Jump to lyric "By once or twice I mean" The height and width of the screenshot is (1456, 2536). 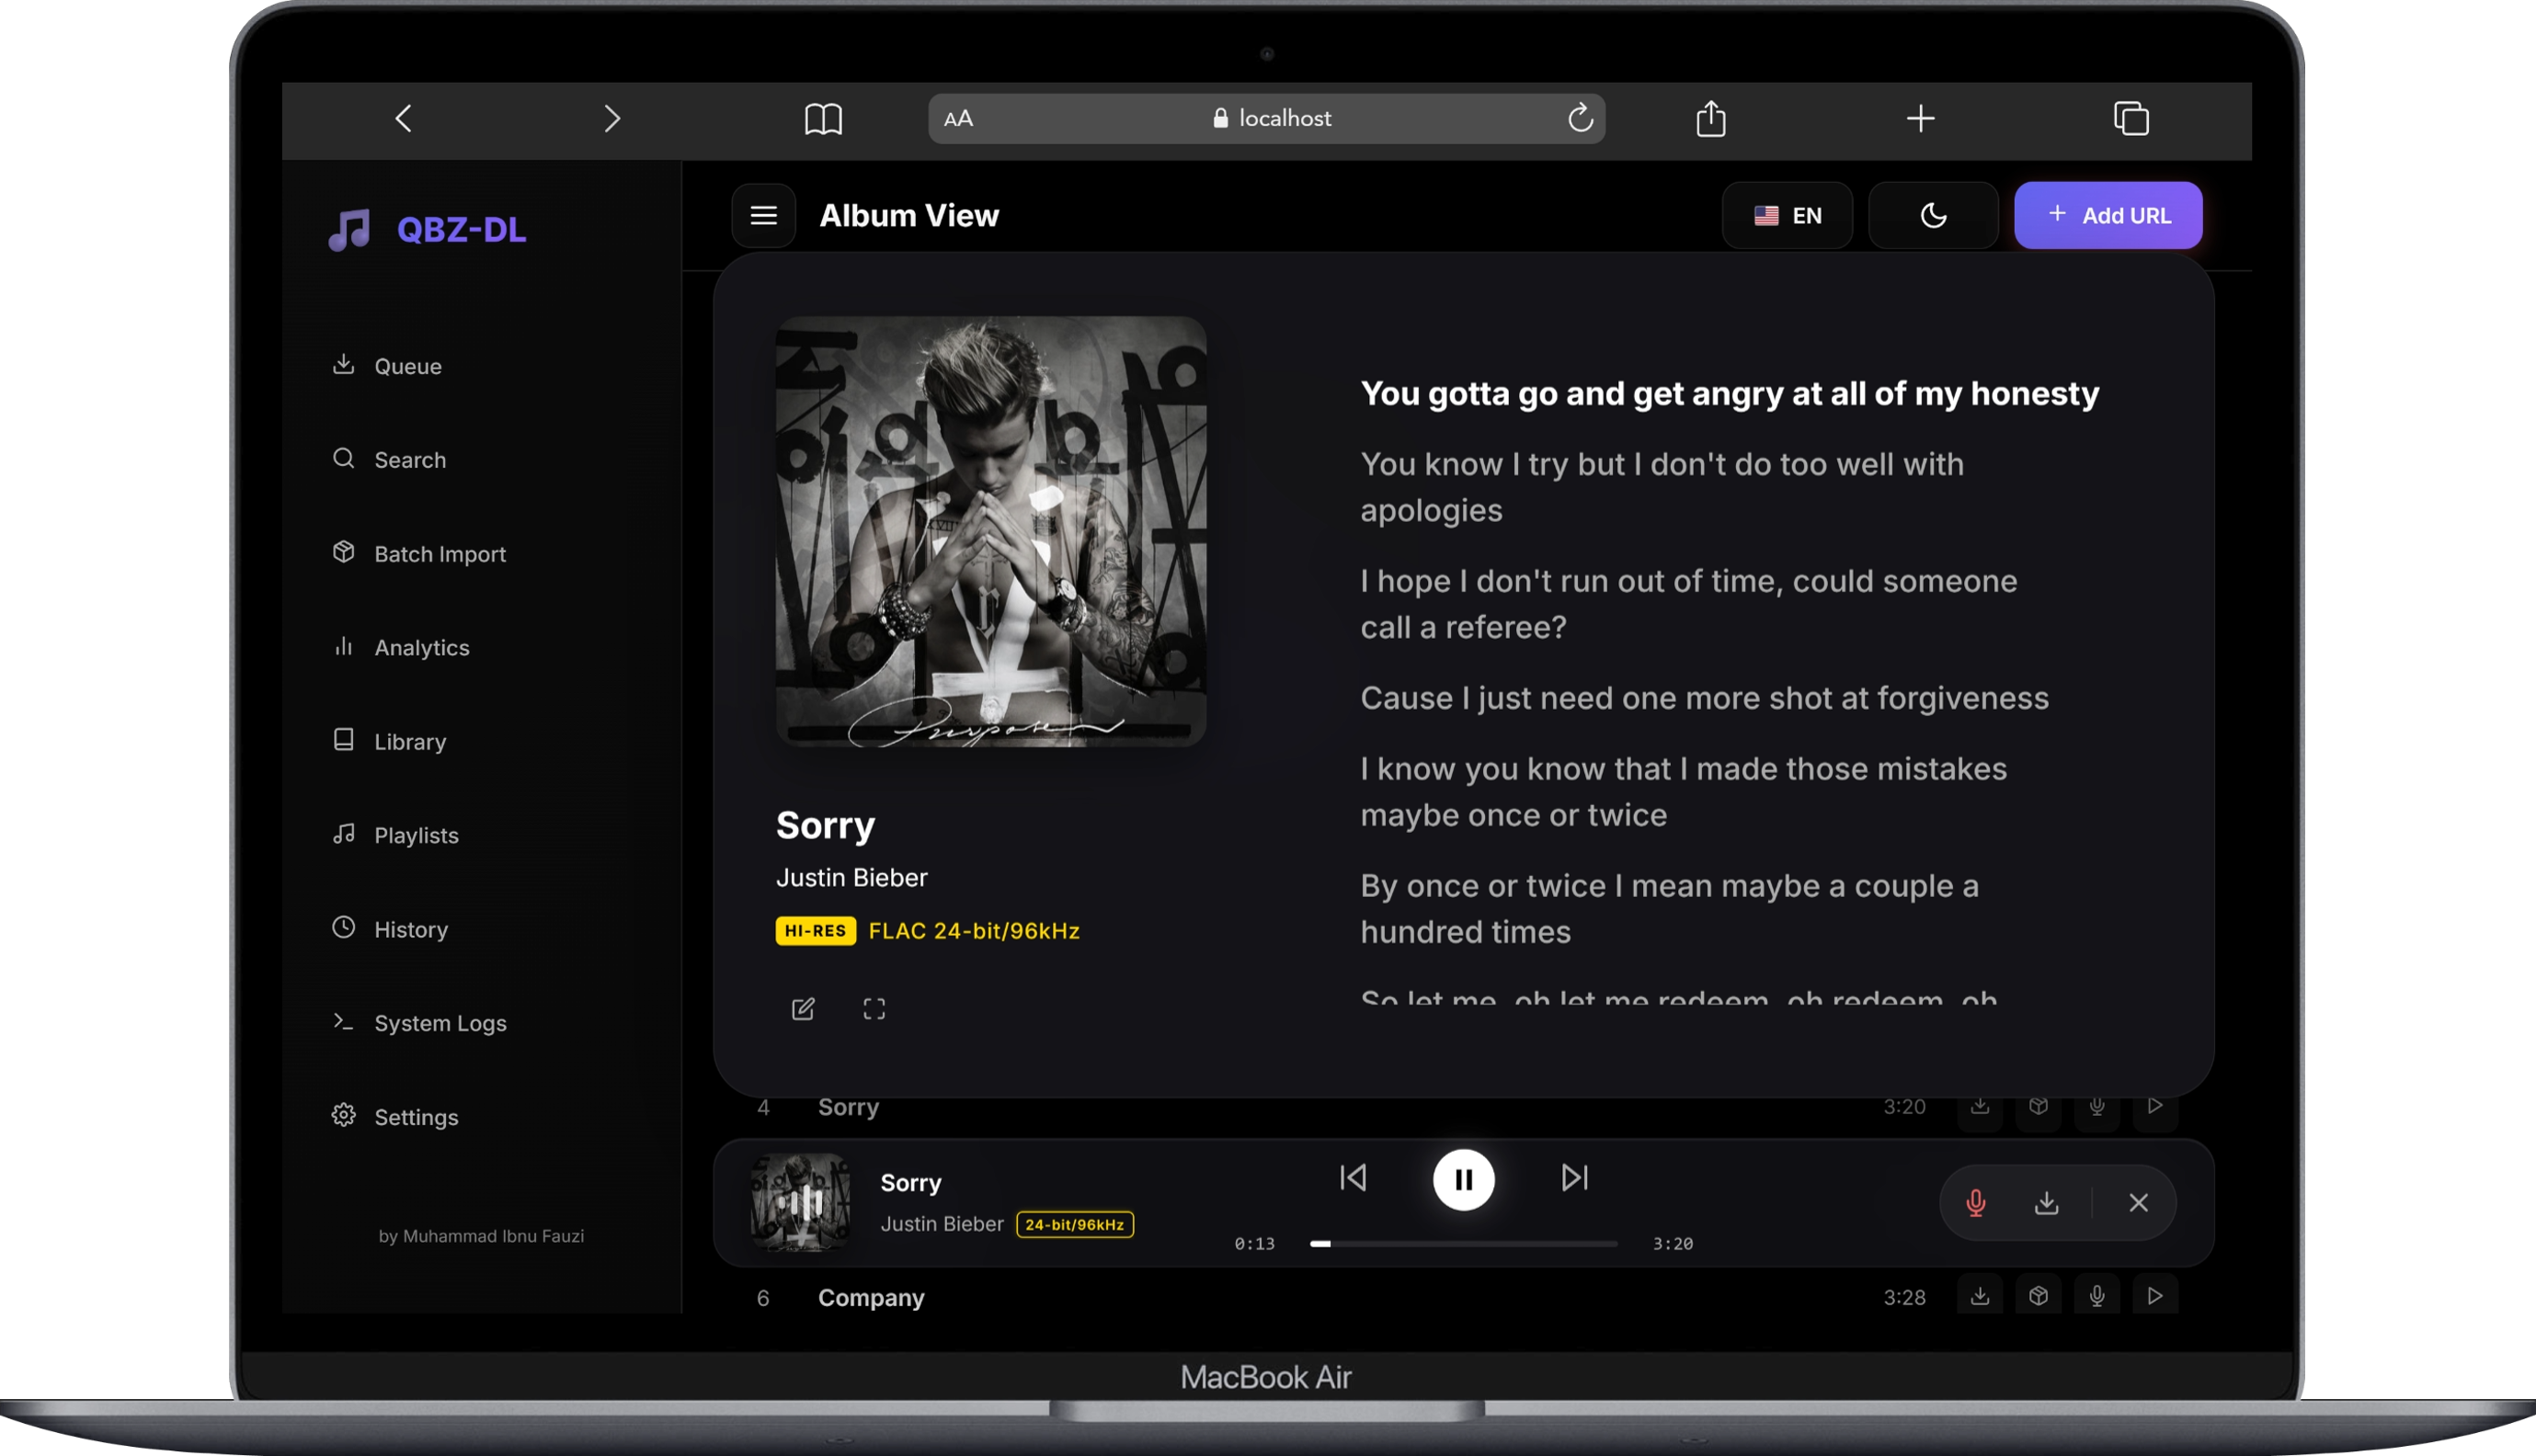pyautogui.click(x=1670, y=909)
